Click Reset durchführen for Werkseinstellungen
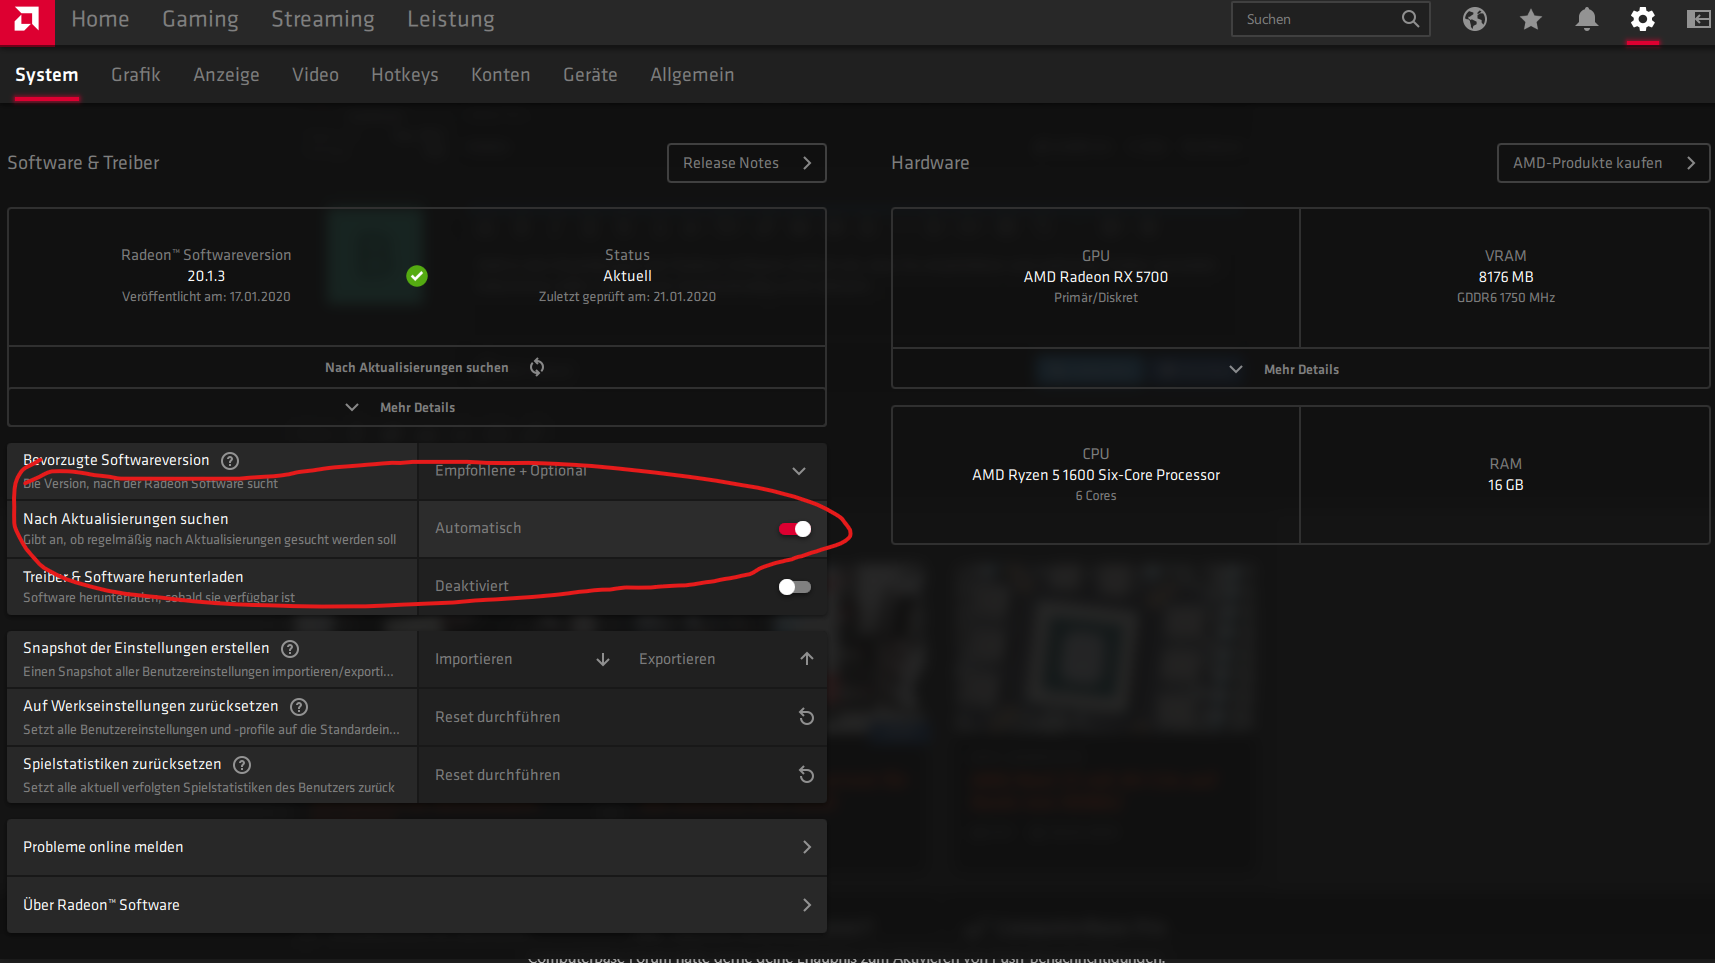This screenshot has width=1715, height=963. click(x=622, y=717)
